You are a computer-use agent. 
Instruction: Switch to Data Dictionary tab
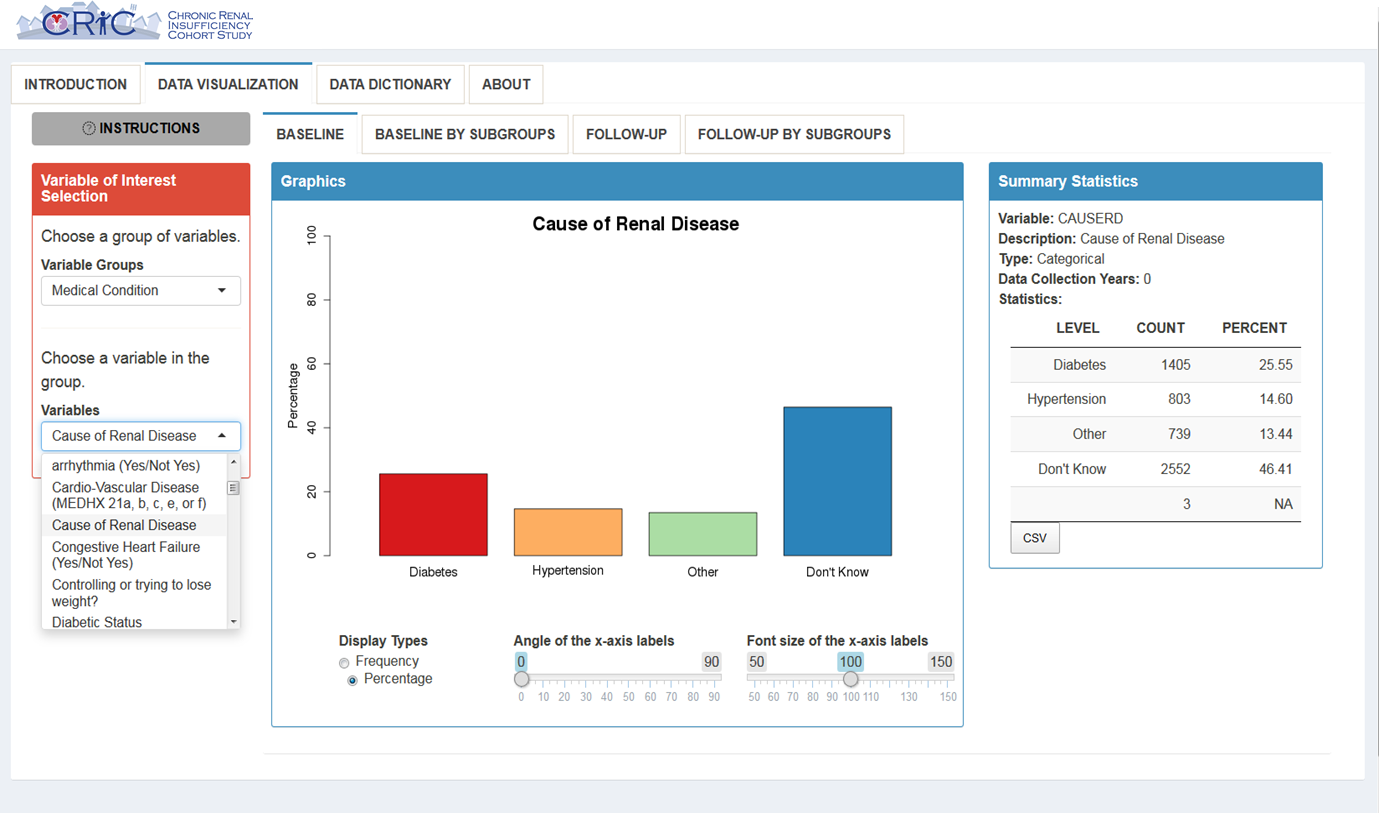tap(390, 84)
